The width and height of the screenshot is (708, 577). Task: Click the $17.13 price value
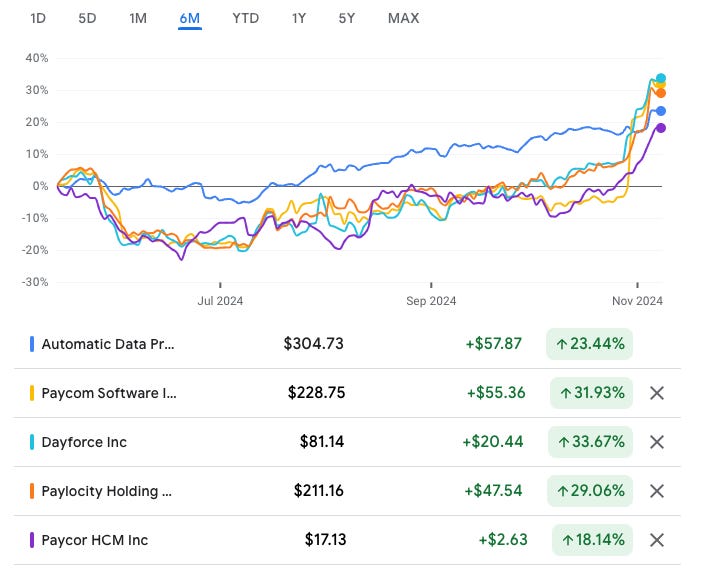(325, 540)
